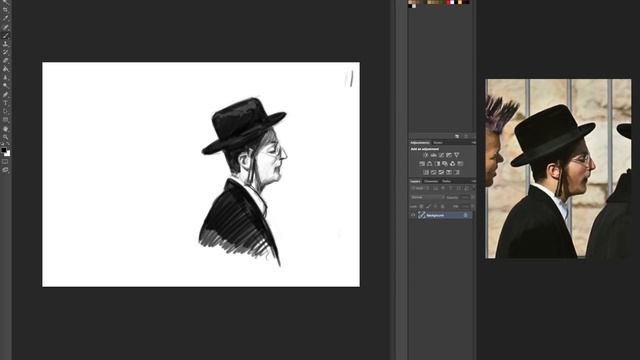Select the Healing Brush tool
640x360 pixels.
coord(5,27)
